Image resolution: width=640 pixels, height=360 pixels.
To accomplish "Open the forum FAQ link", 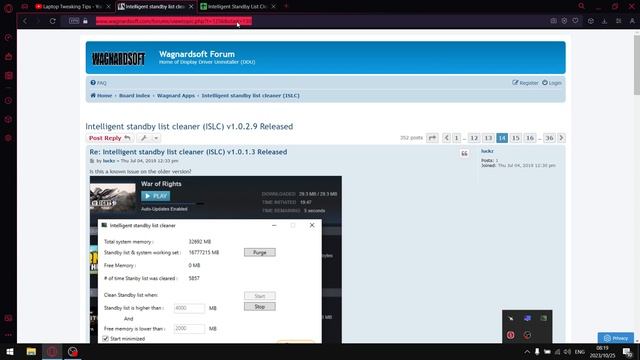I will [x=98, y=83].
